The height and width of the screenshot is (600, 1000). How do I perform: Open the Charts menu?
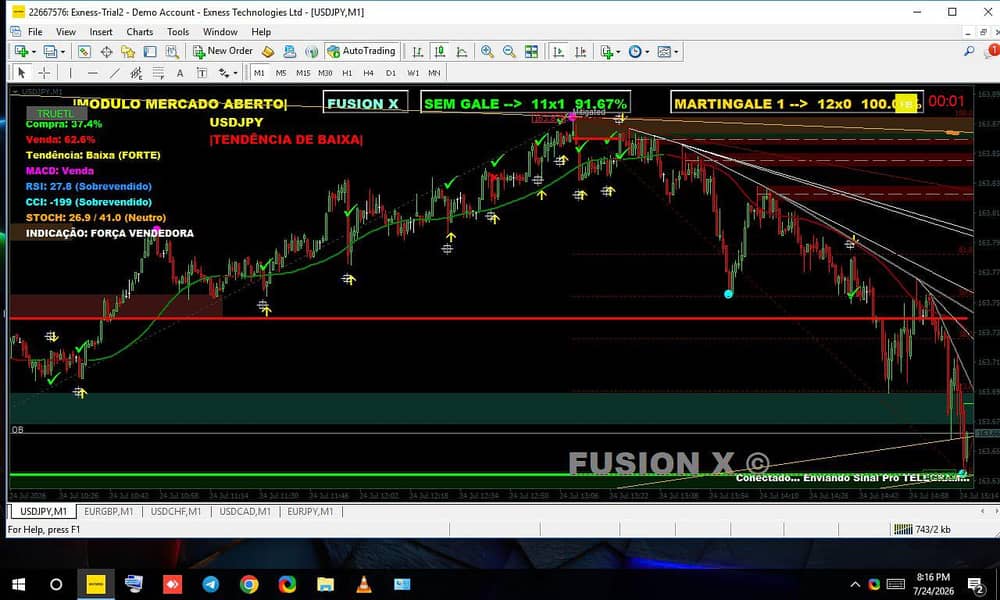pos(140,32)
